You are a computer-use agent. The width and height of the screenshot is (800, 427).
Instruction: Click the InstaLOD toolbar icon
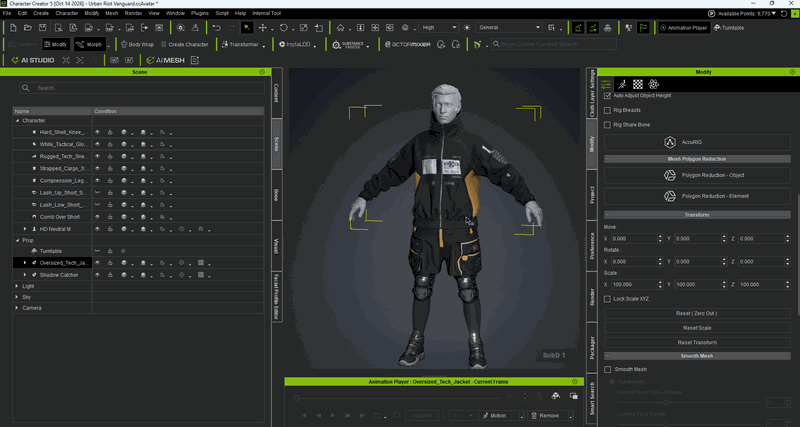click(295, 44)
